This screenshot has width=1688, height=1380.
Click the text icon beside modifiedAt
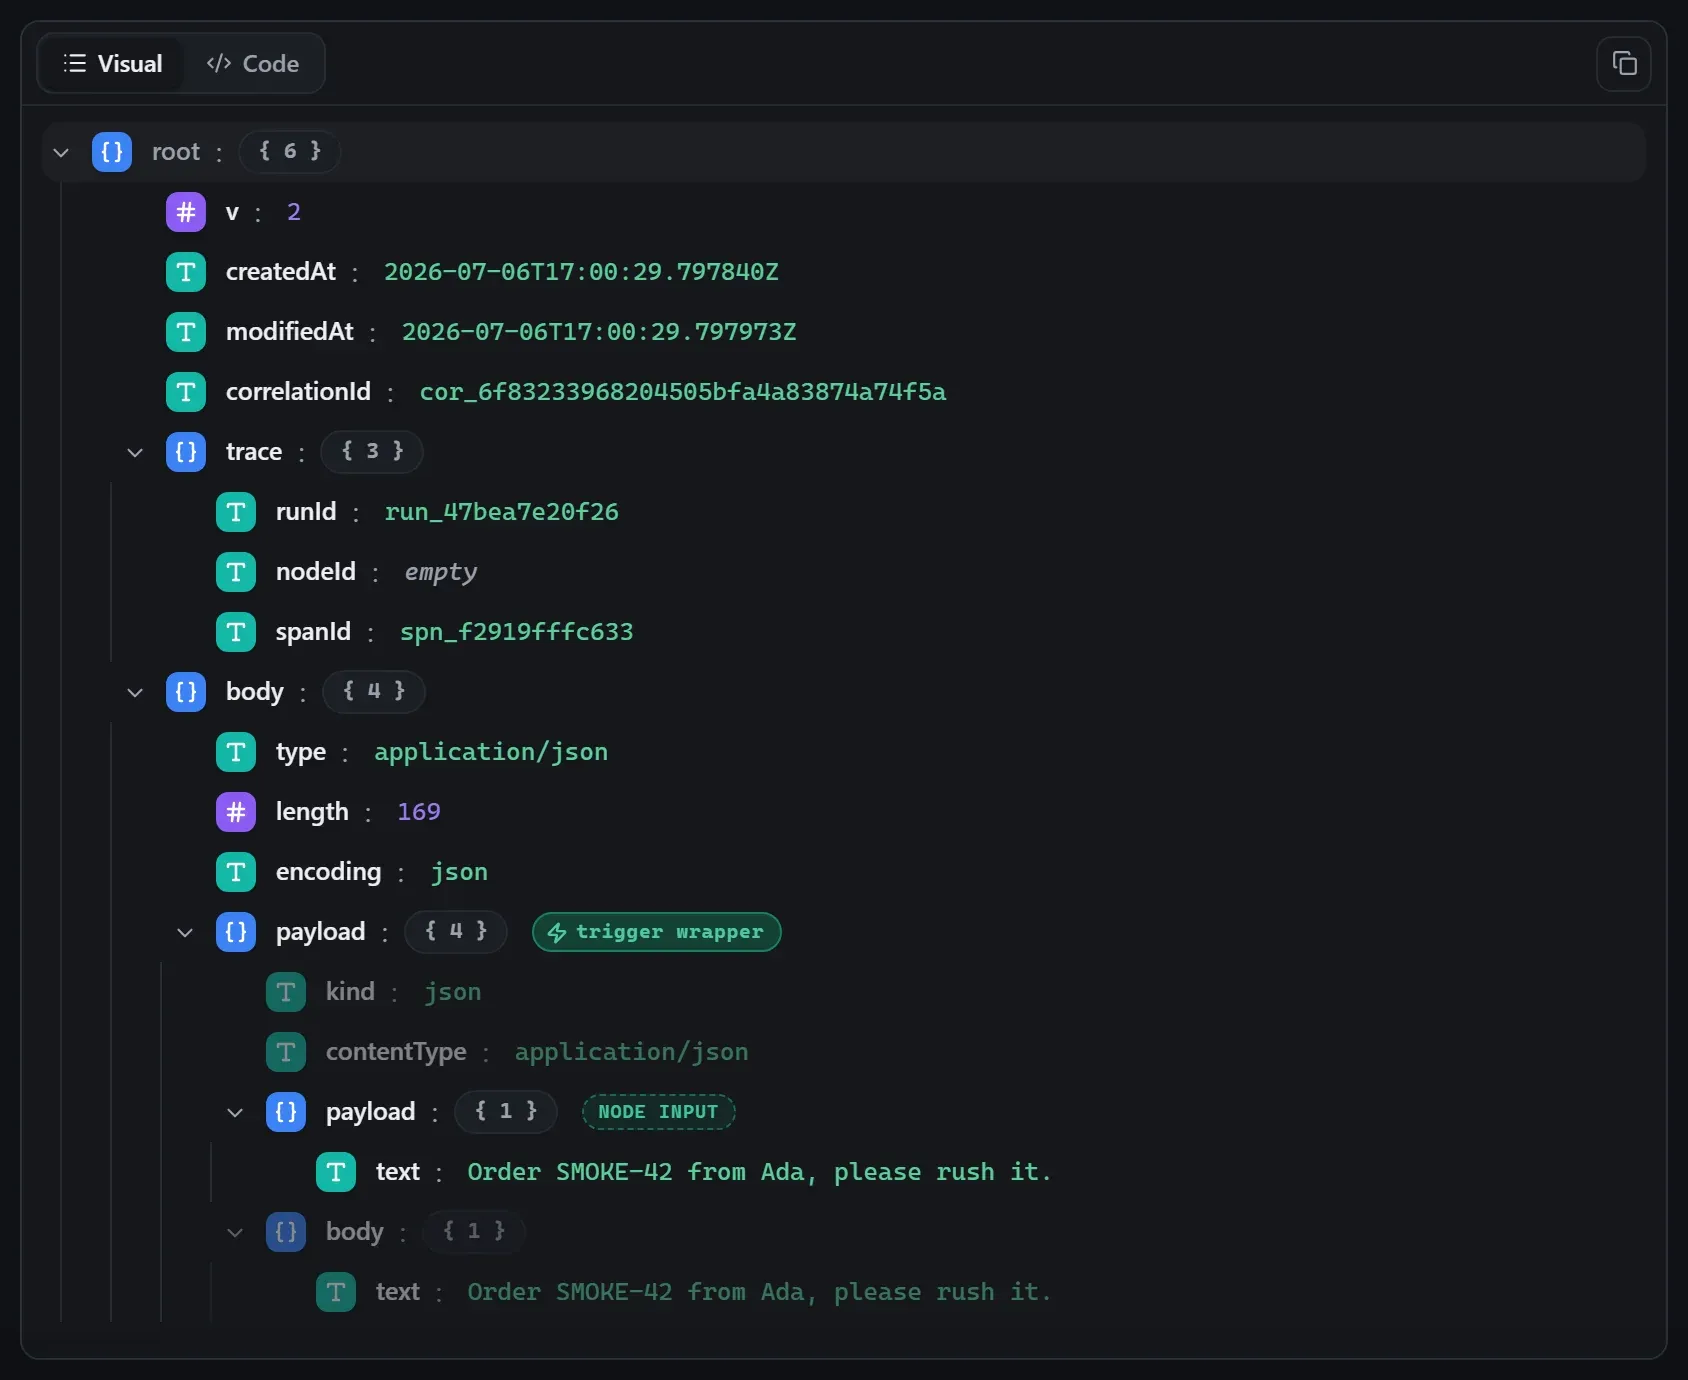point(186,332)
